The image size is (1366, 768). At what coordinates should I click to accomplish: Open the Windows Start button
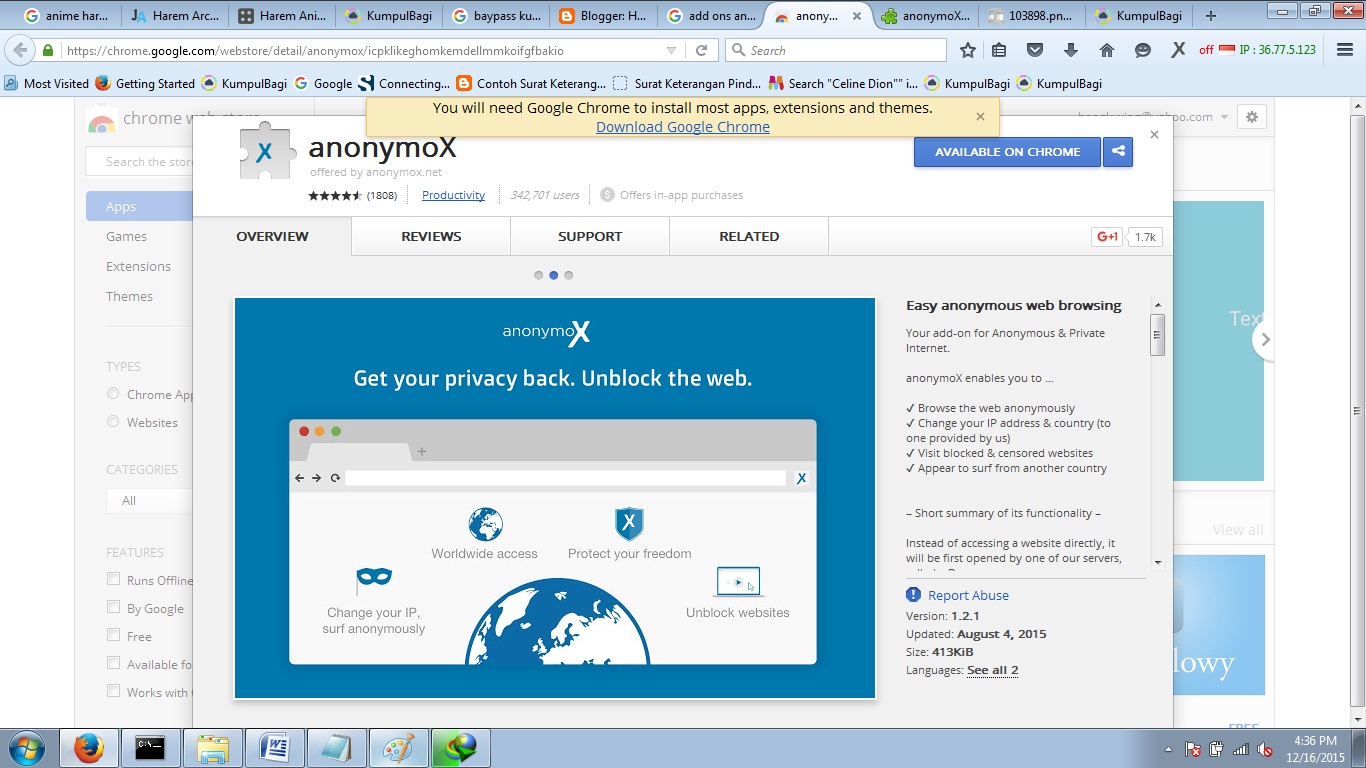coord(26,748)
